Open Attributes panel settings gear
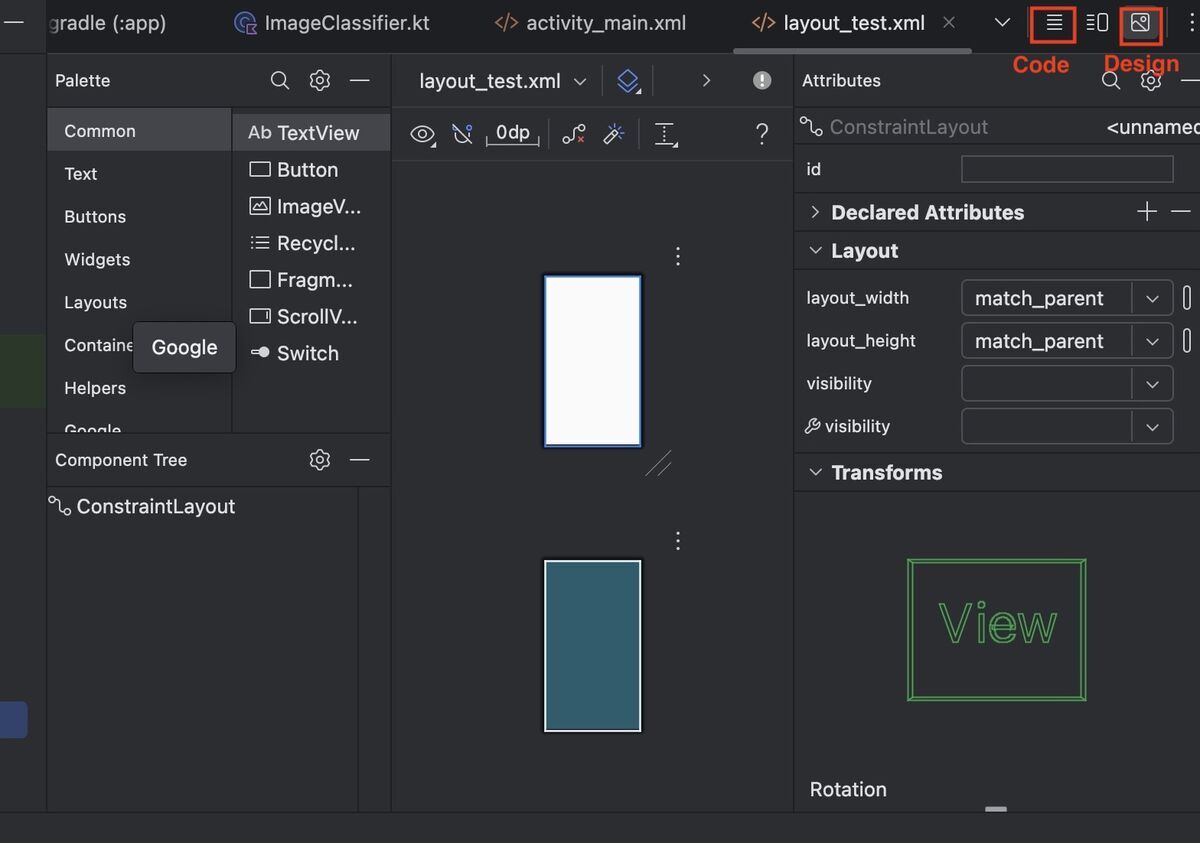 1151,81
